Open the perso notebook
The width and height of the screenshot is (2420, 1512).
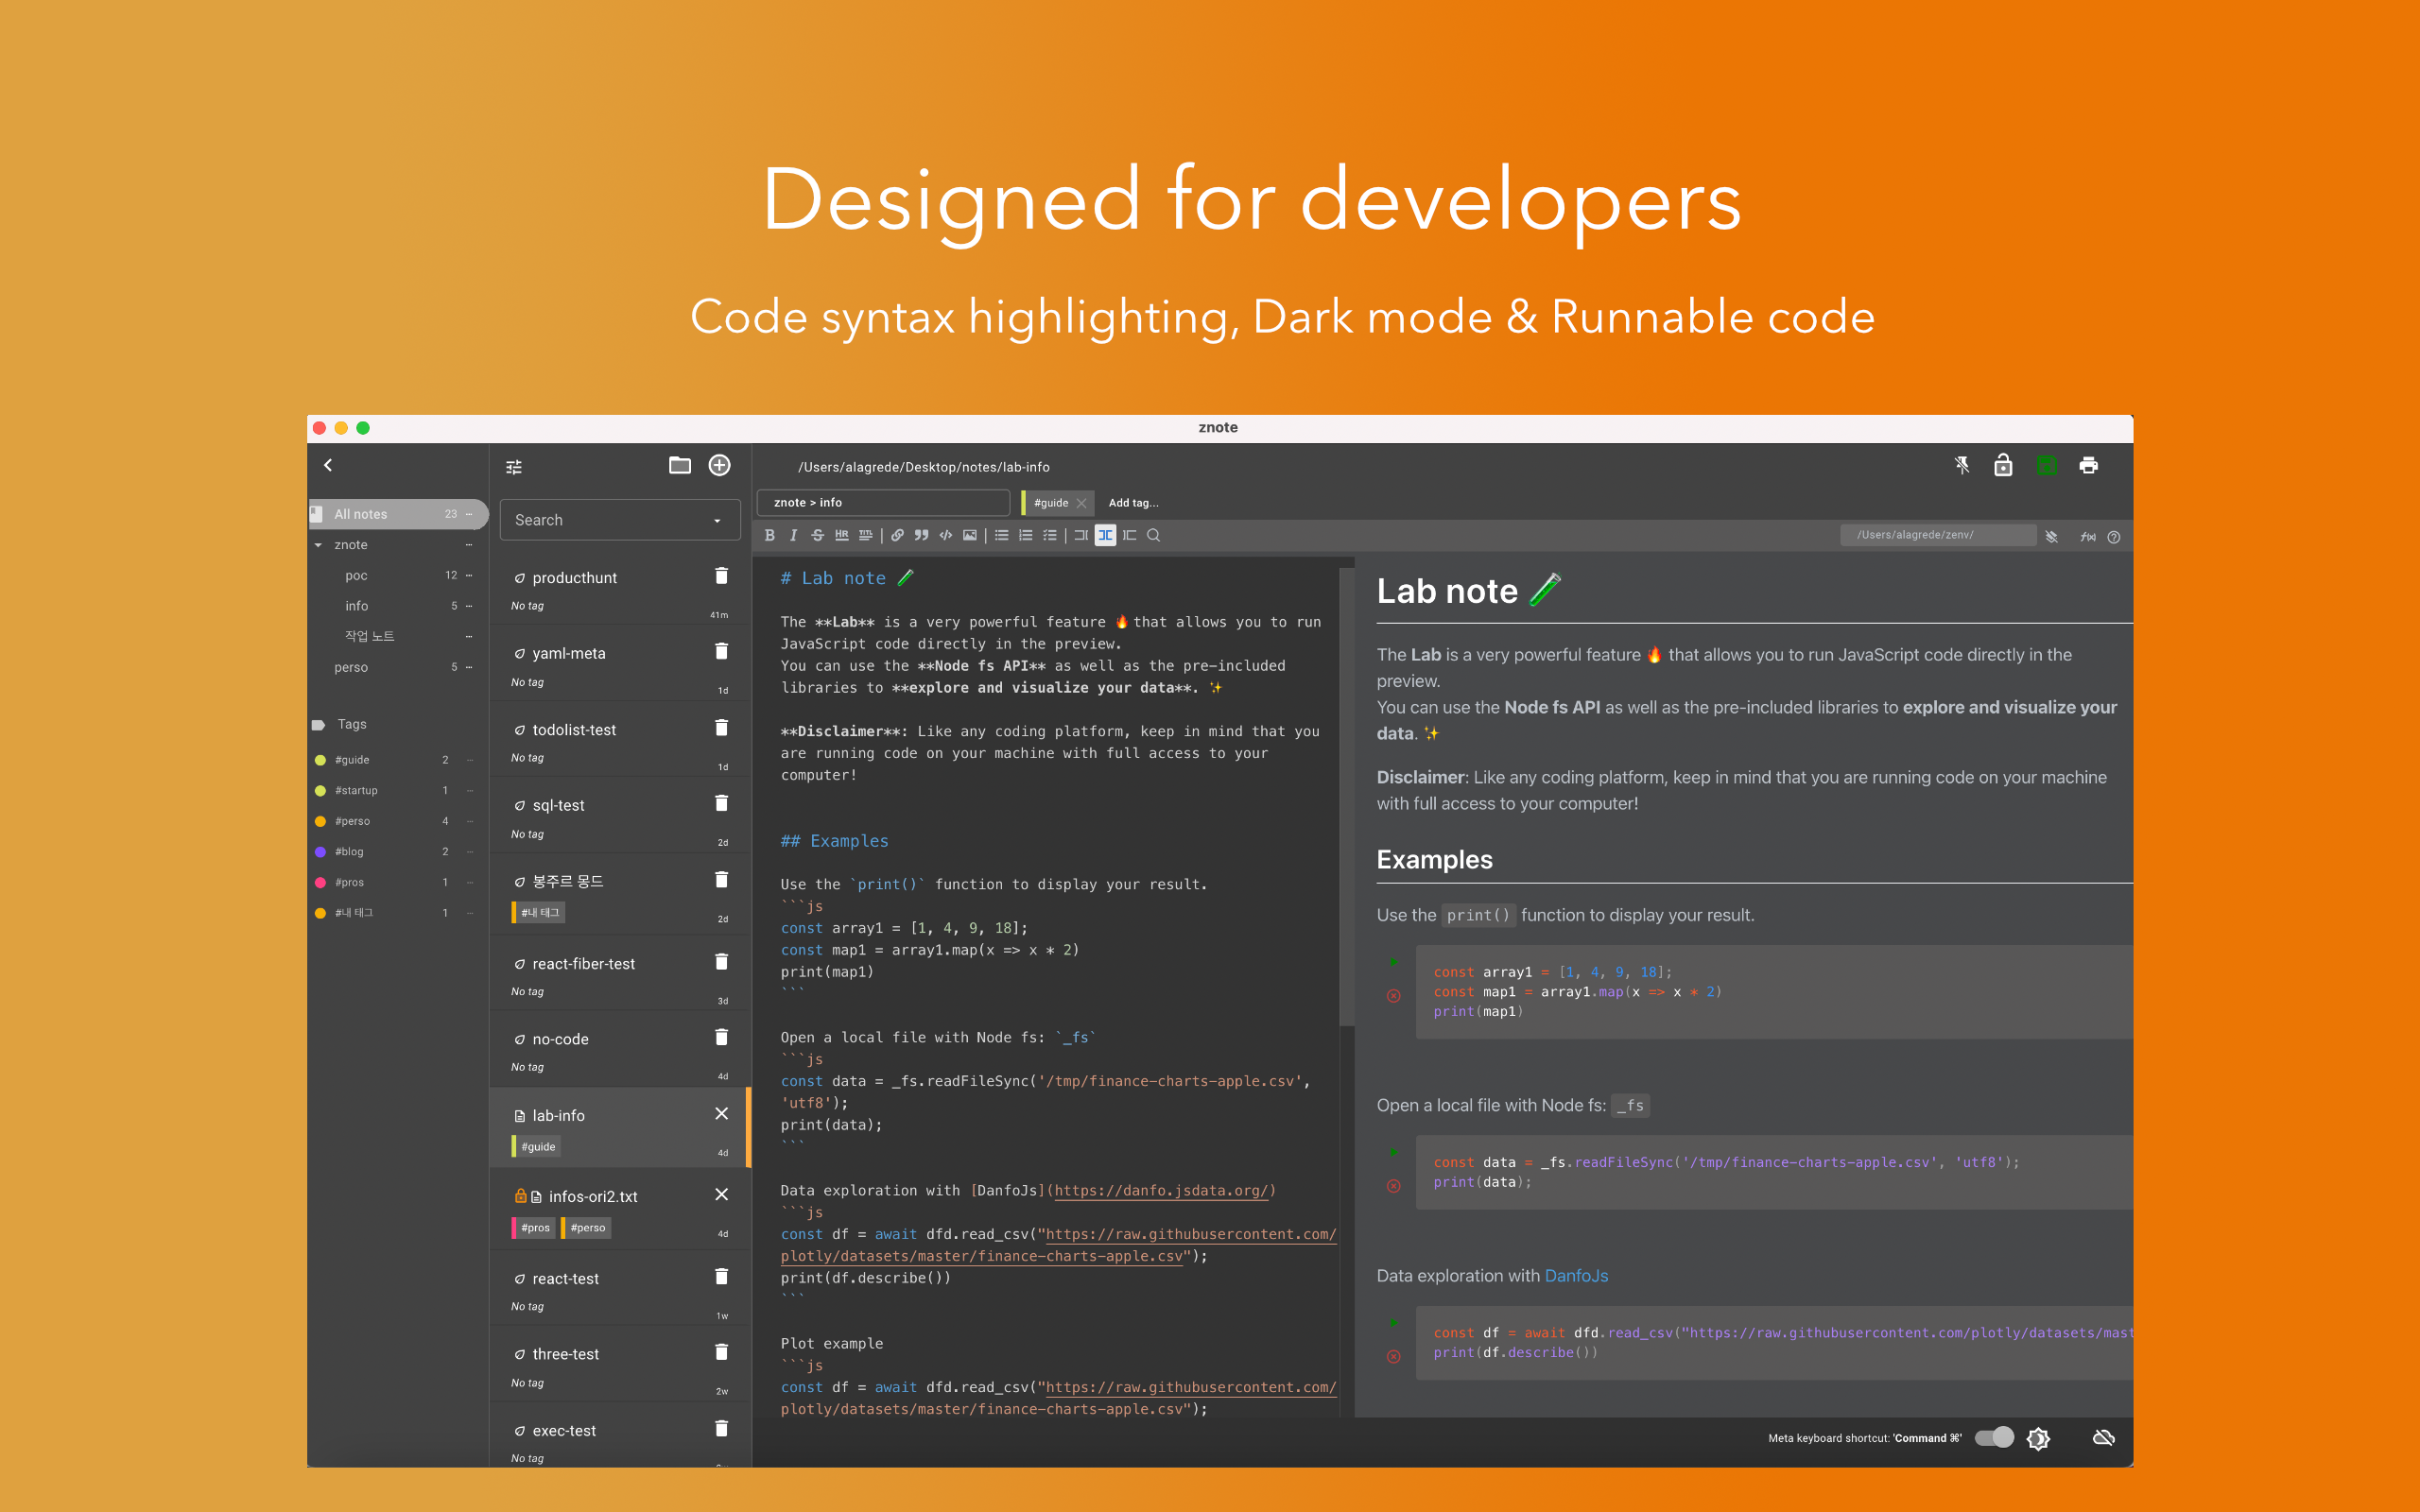tap(351, 667)
